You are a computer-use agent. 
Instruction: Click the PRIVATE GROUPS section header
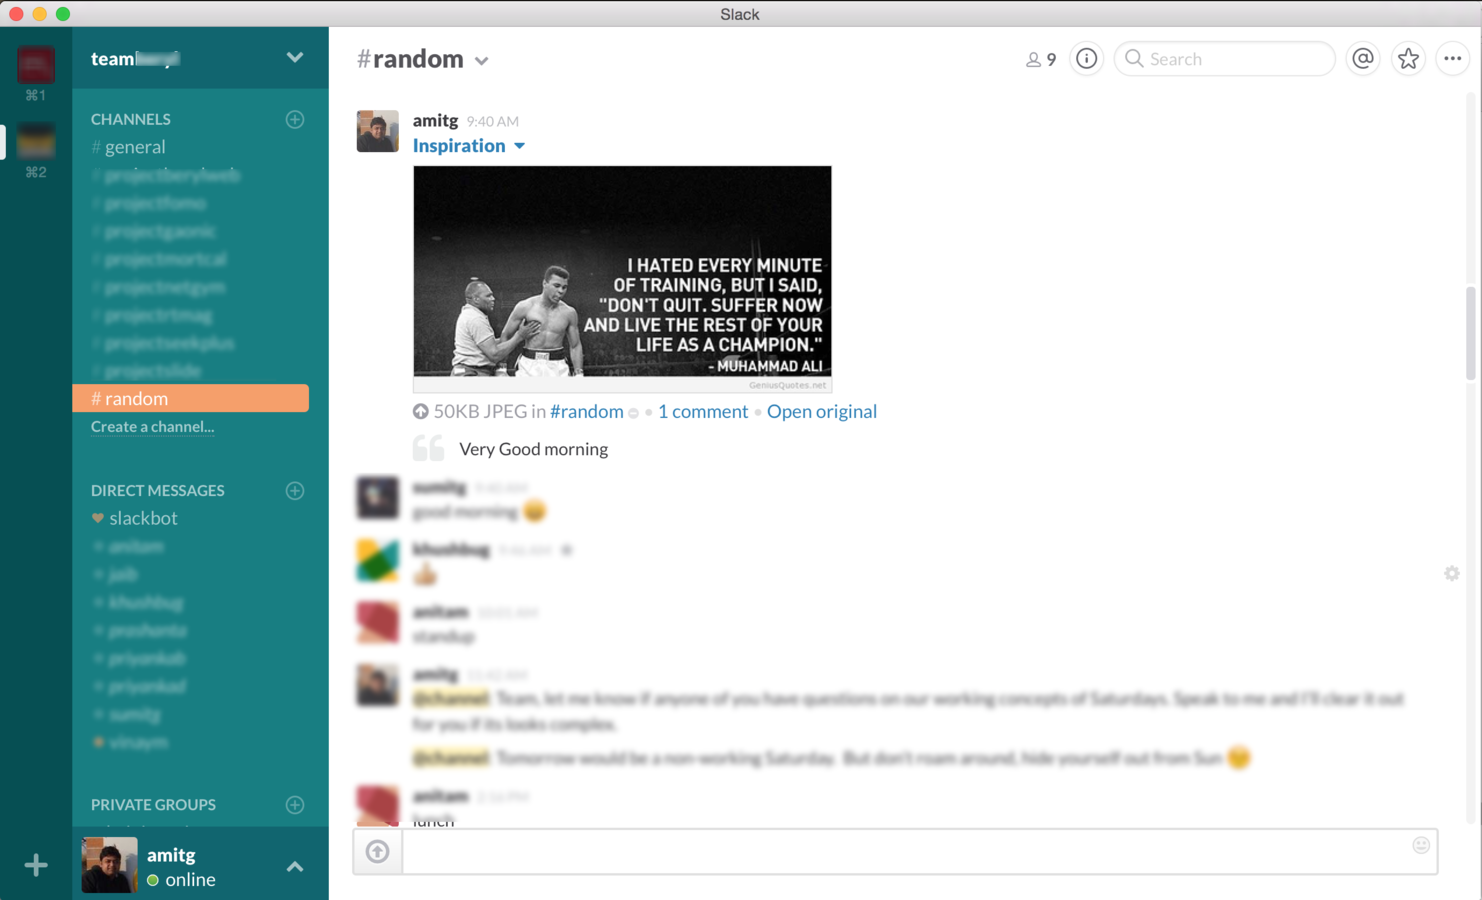point(153,805)
